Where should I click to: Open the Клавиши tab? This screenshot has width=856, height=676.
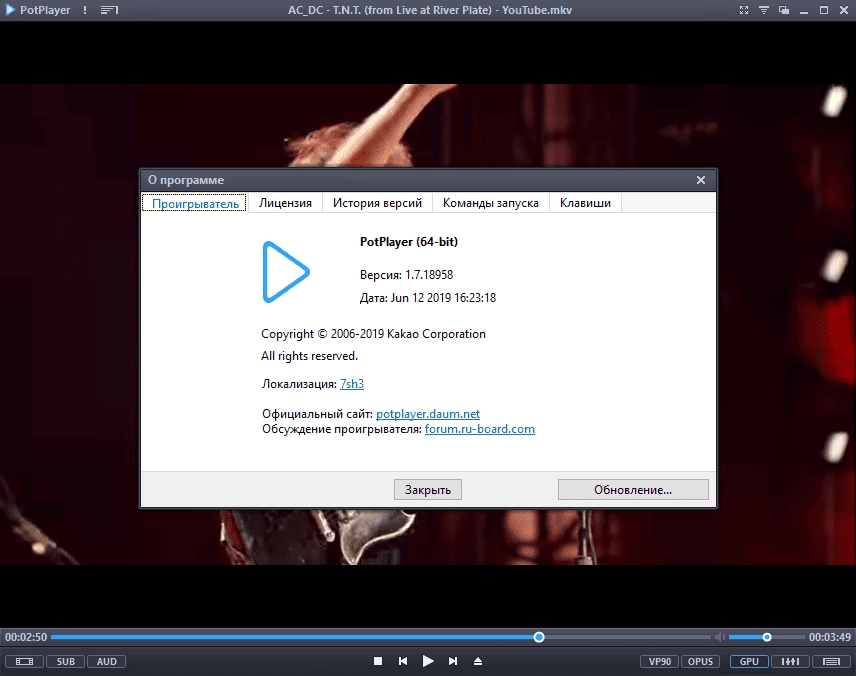(585, 203)
